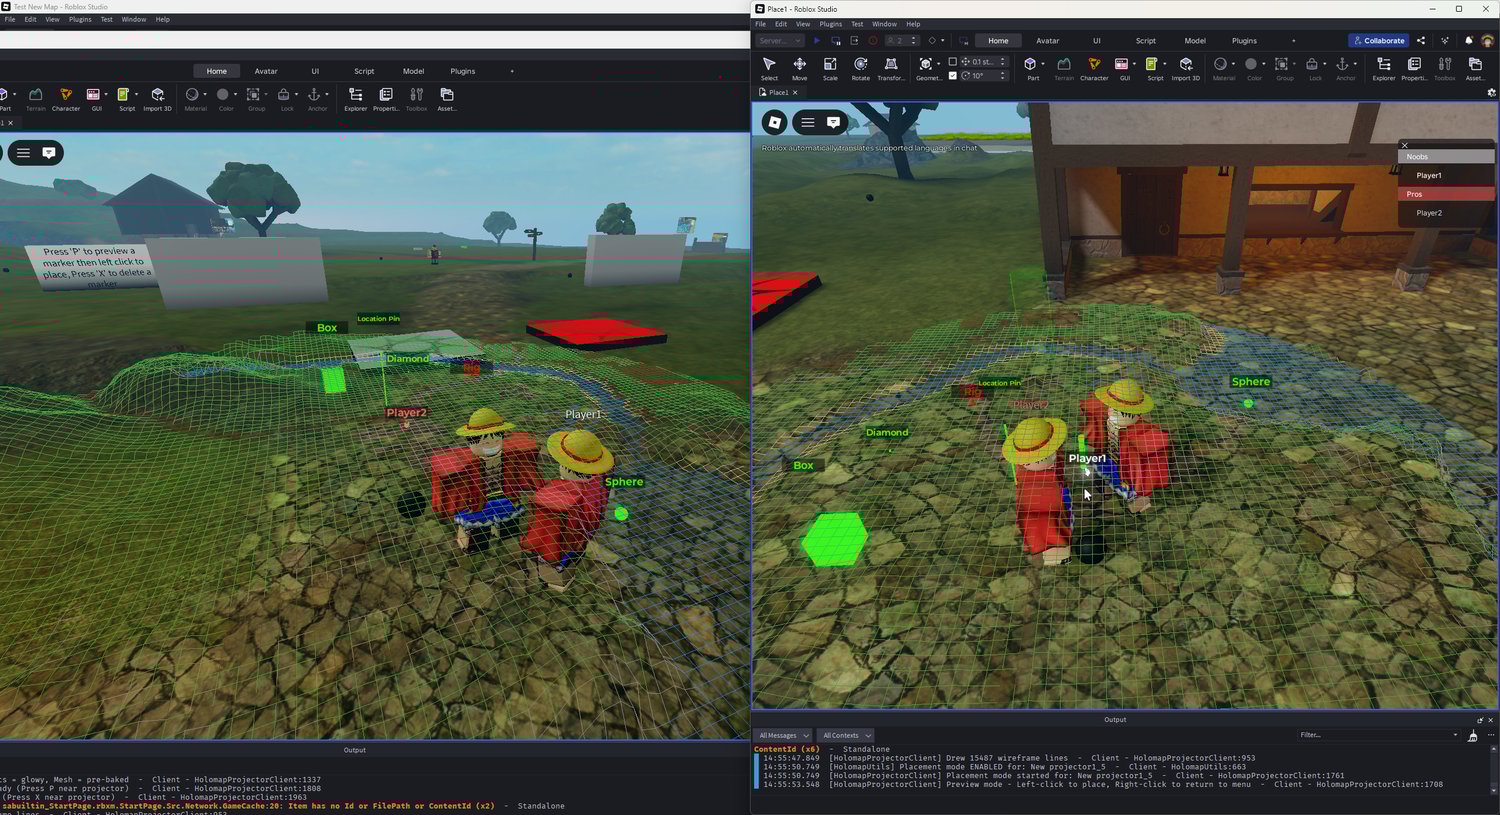The width and height of the screenshot is (1500, 815).
Task: Switch to the Avatar tab in Place1 window
Action: click(1047, 41)
